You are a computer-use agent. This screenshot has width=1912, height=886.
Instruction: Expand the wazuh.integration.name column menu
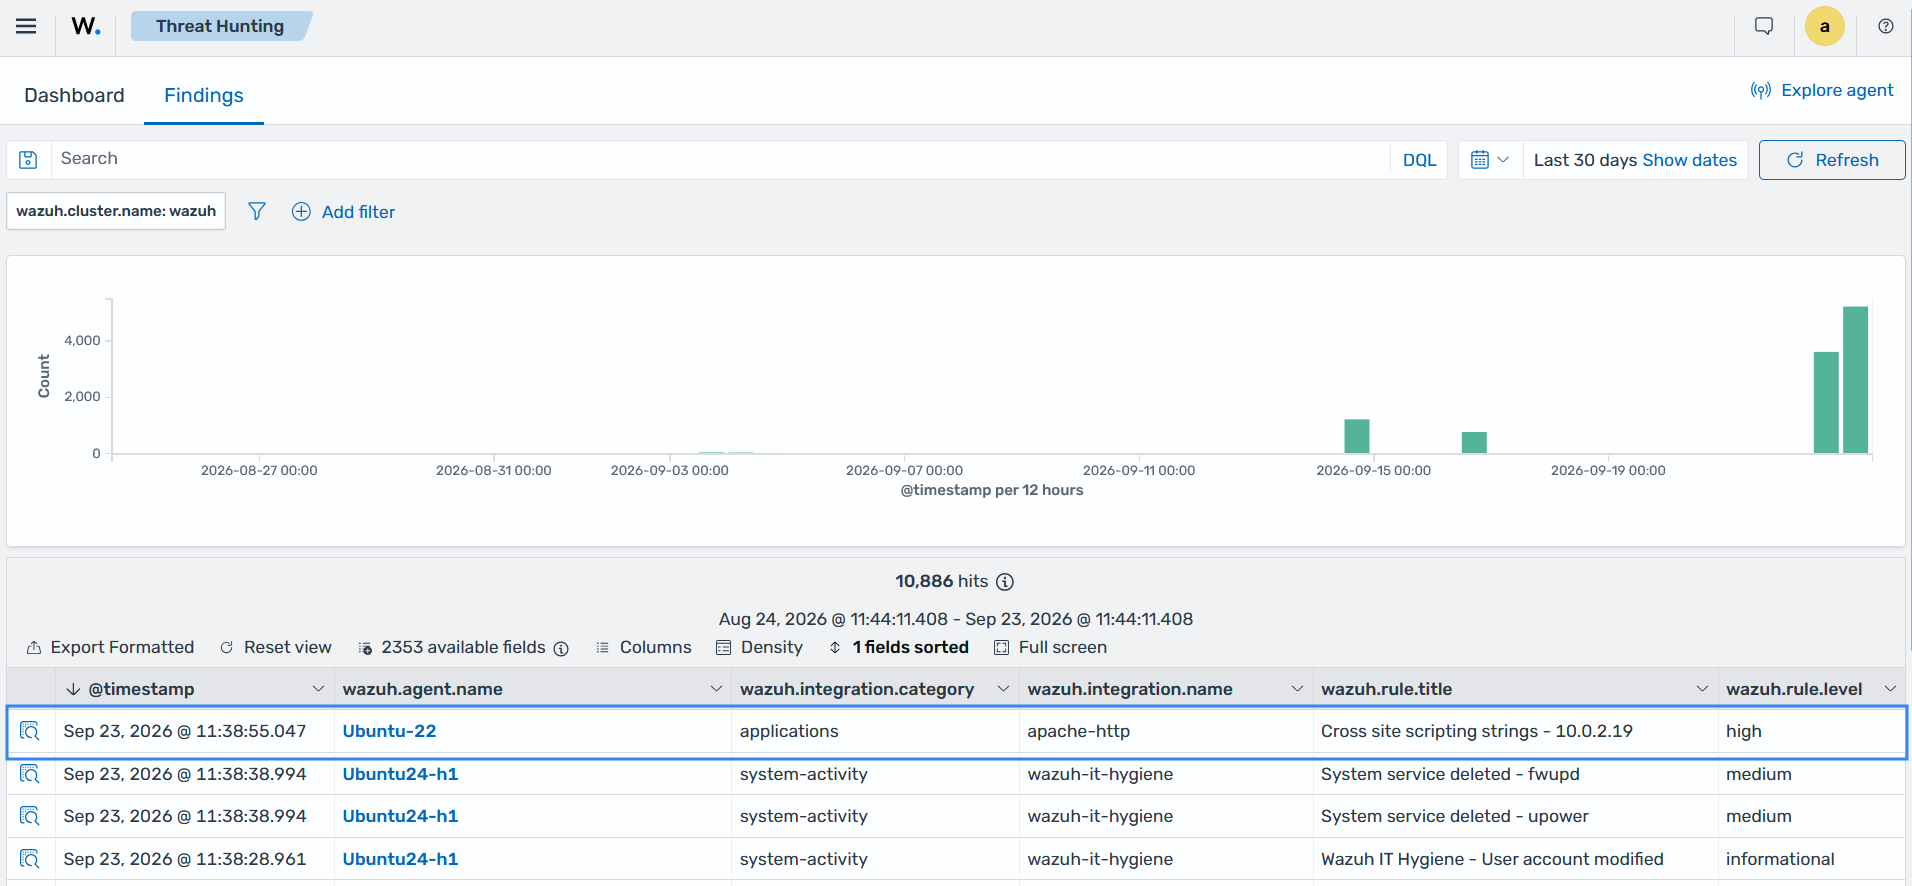pyautogui.click(x=1297, y=689)
